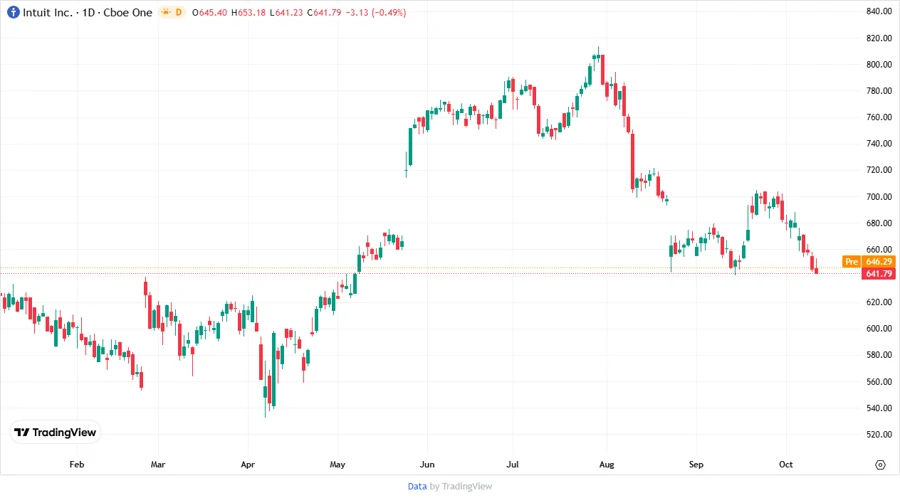
Task: Click the 700.00 price axis label
Action: [x=879, y=196]
